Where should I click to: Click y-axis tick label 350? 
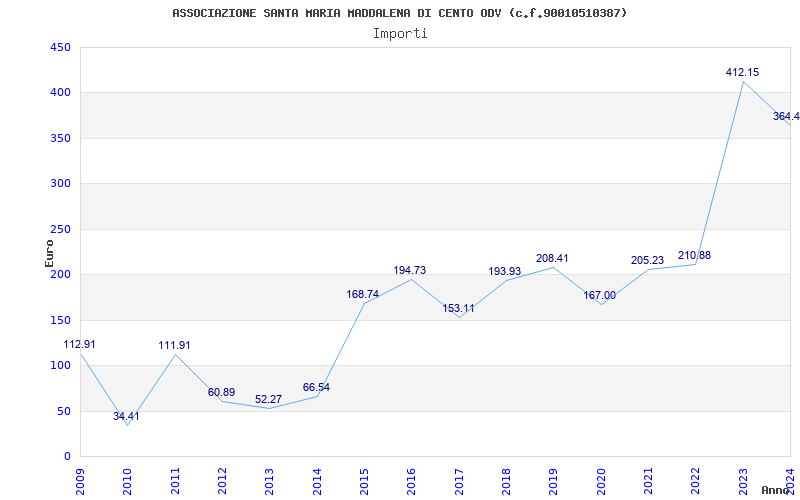pyautogui.click(x=60, y=138)
